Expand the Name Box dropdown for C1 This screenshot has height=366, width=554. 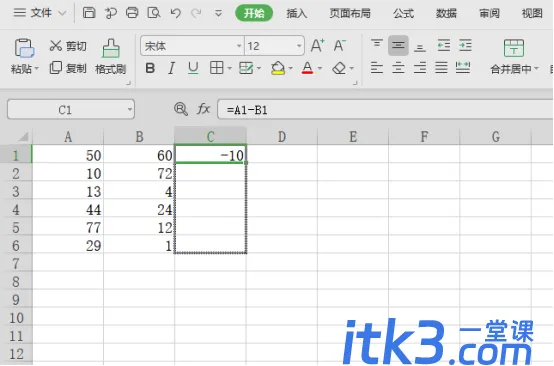[130, 110]
